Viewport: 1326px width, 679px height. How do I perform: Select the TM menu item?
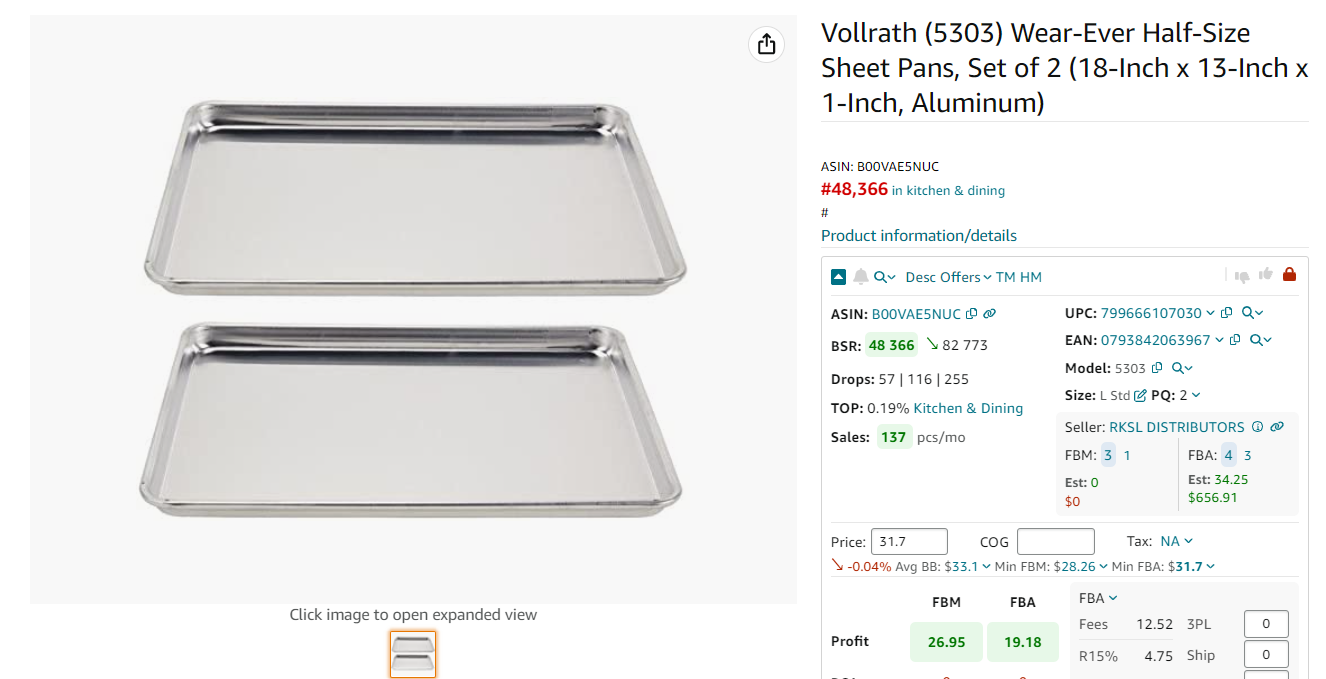[1005, 277]
